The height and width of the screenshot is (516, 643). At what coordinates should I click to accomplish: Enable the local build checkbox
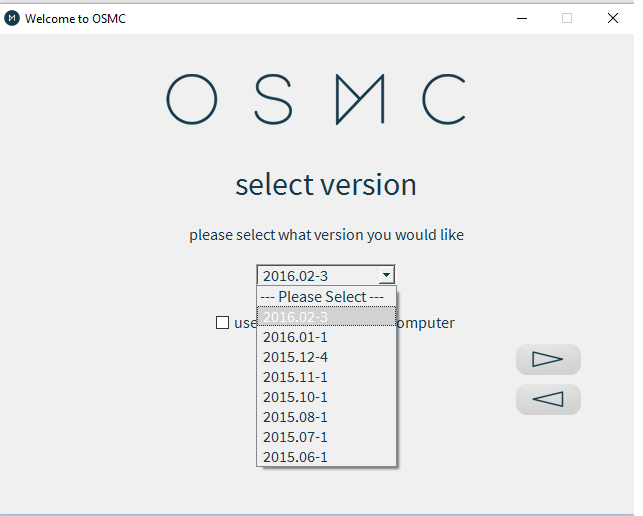[222, 323]
